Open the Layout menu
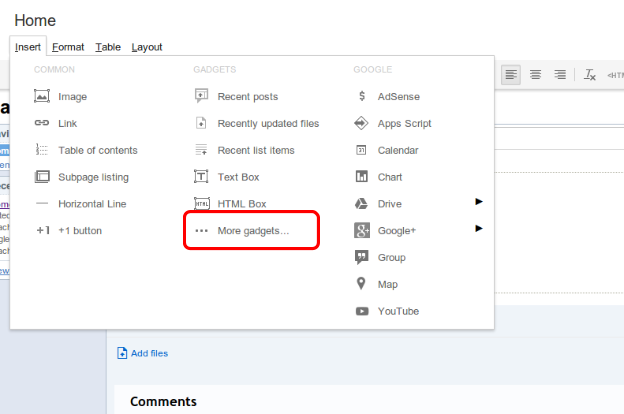This screenshot has height=414, width=624. tap(147, 47)
